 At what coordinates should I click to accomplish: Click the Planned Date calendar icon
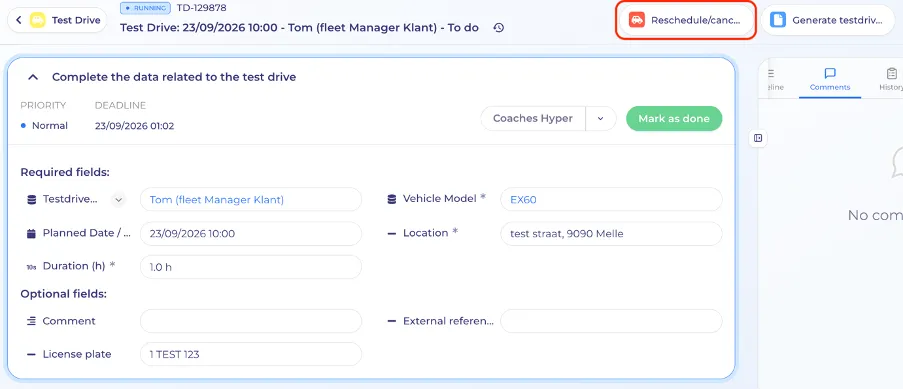31,234
